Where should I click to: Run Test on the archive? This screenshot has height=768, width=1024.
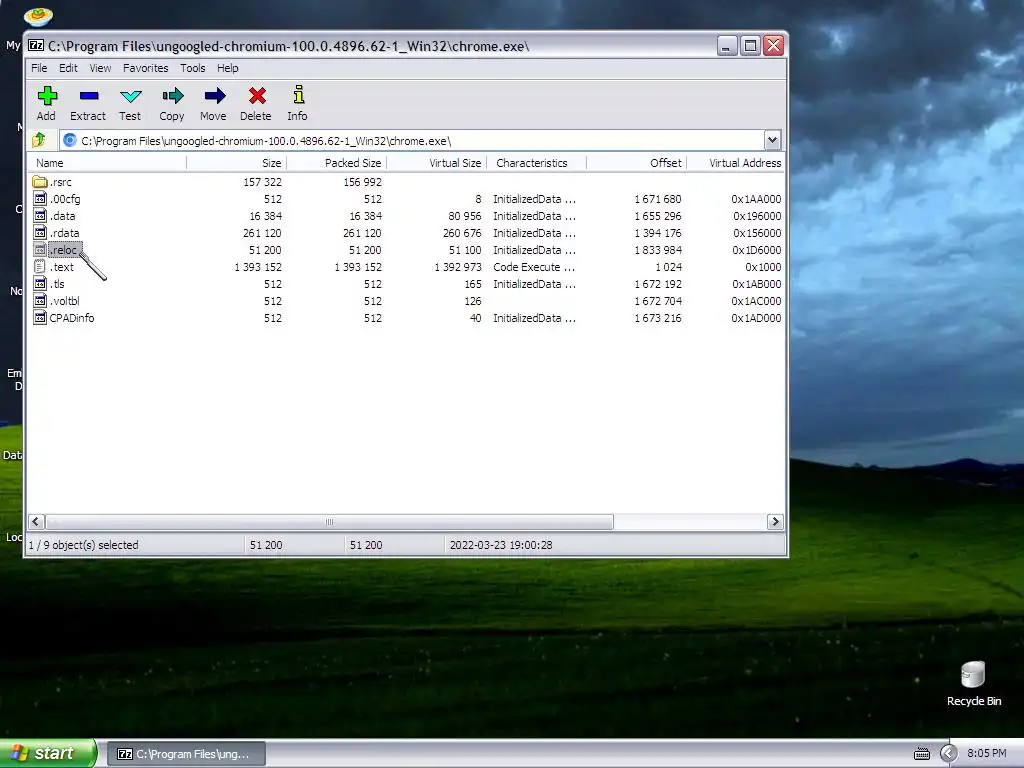(x=131, y=96)
